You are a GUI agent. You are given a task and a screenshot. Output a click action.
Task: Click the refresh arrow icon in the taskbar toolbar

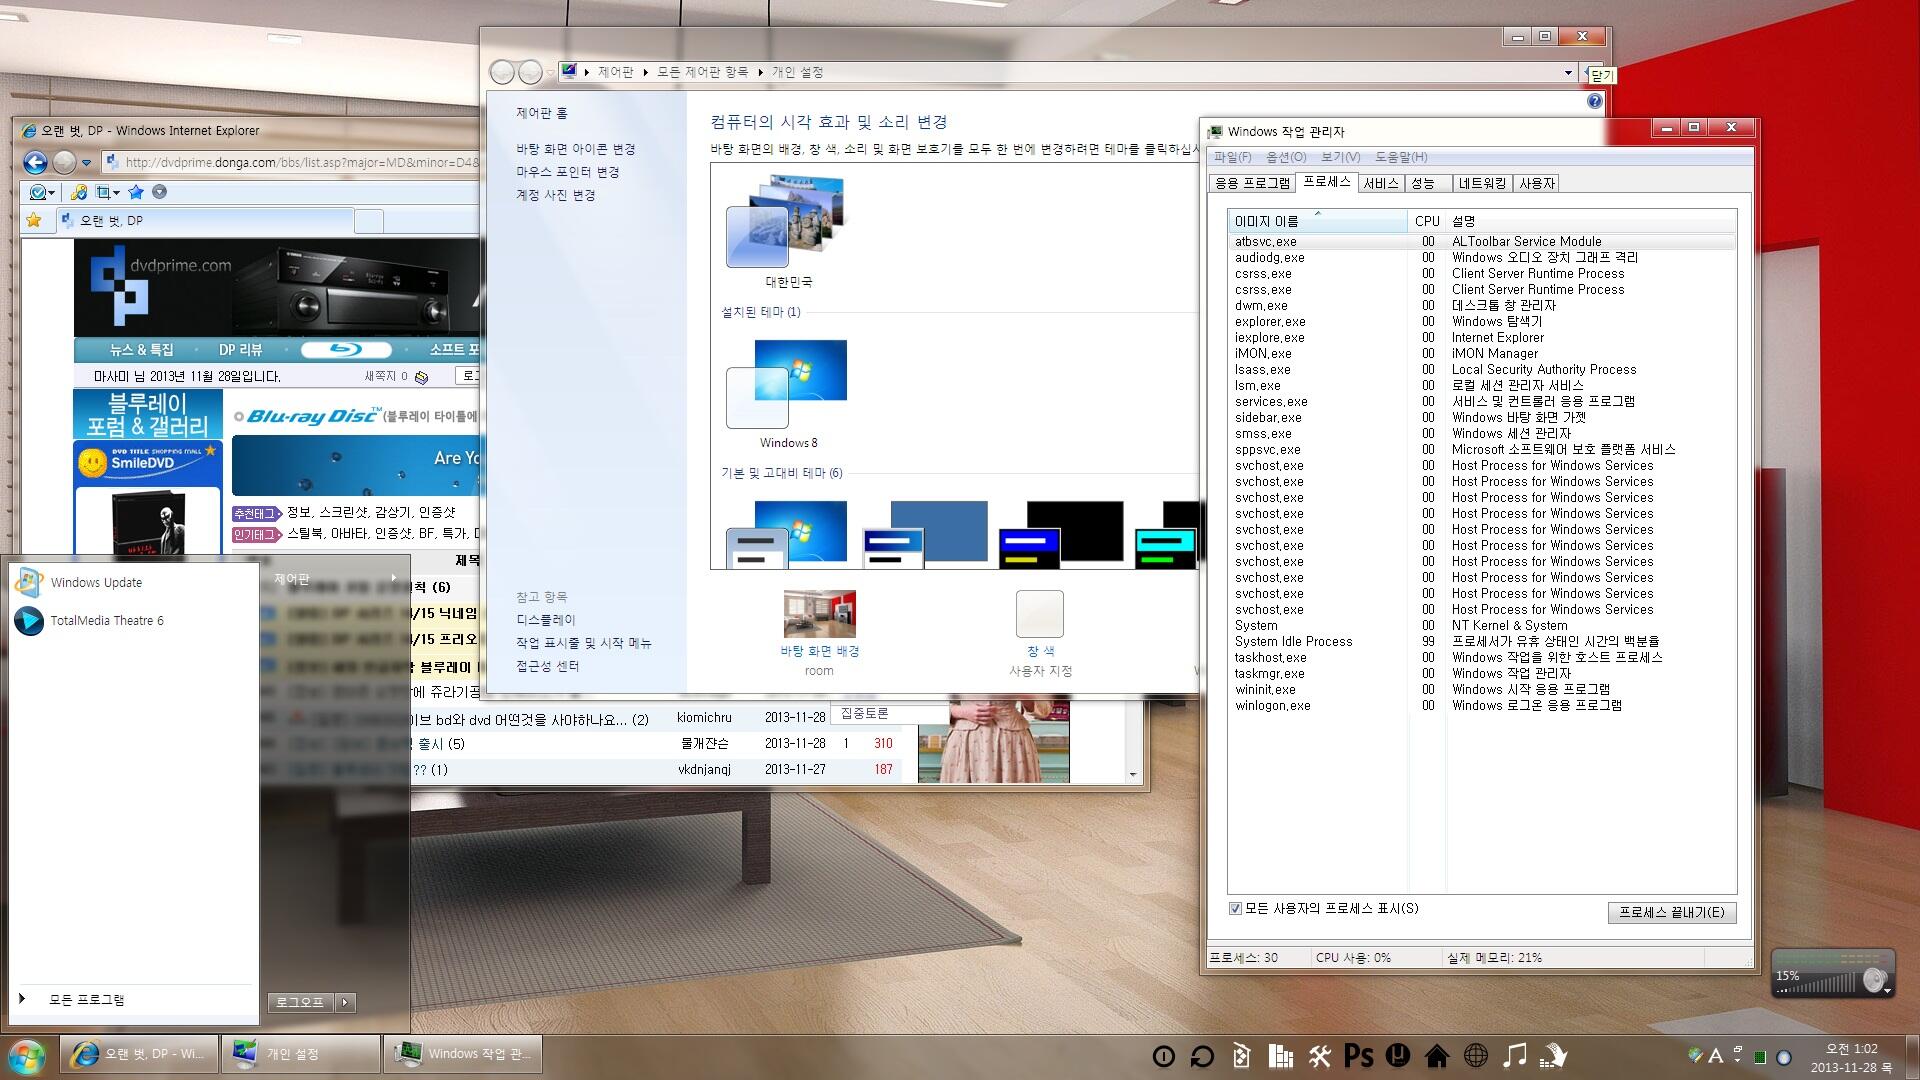pos(1202,1055)
